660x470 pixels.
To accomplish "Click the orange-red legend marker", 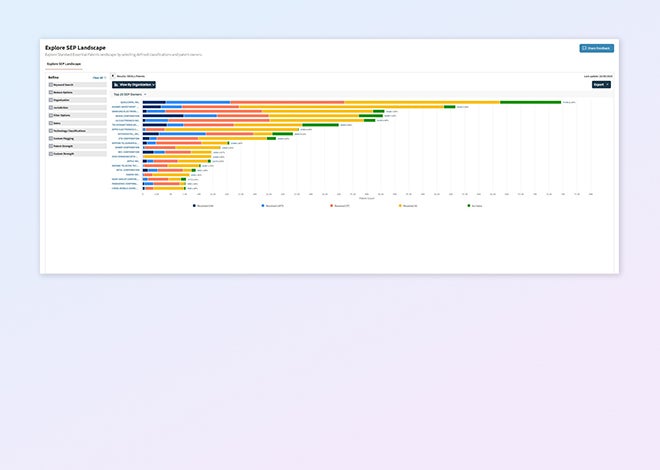I will (x=331, y=205).
